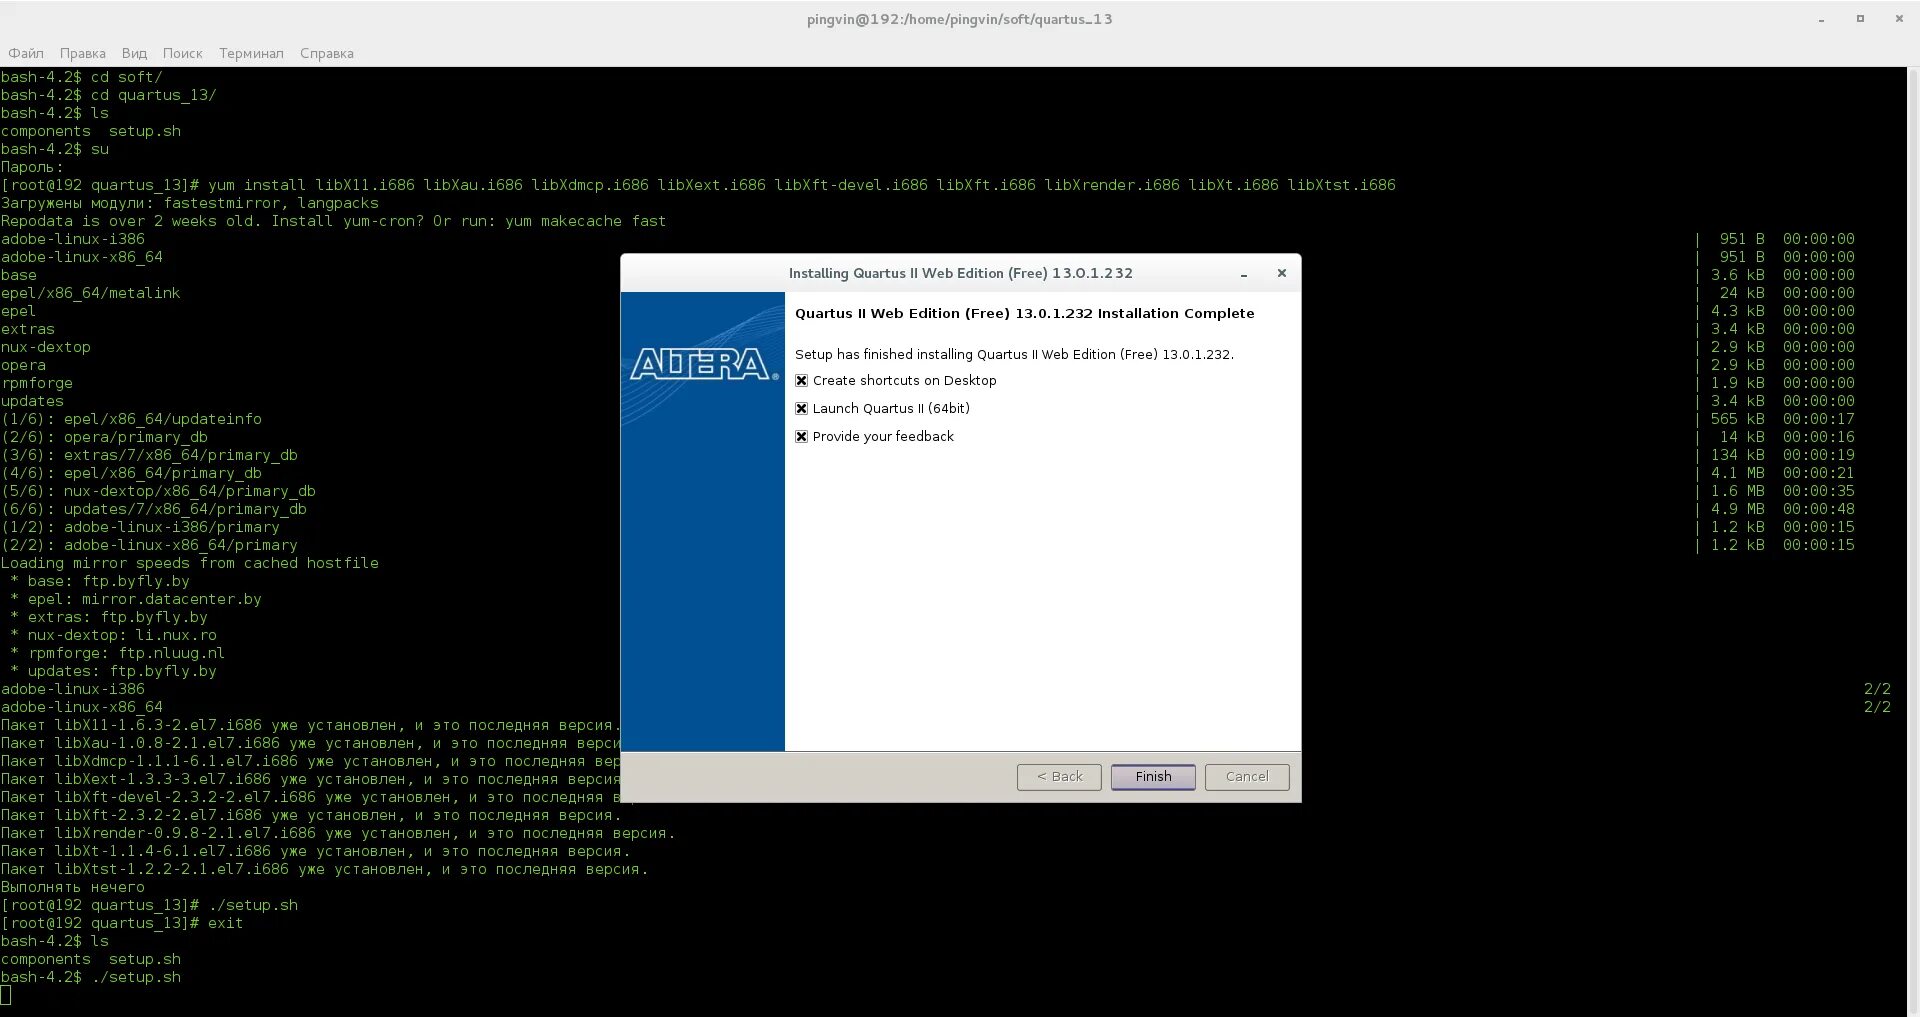Open the Файл menu in the terminal
This screenshot has width=1920, height=1017.
pyautogui.click(x=26, y=53)
